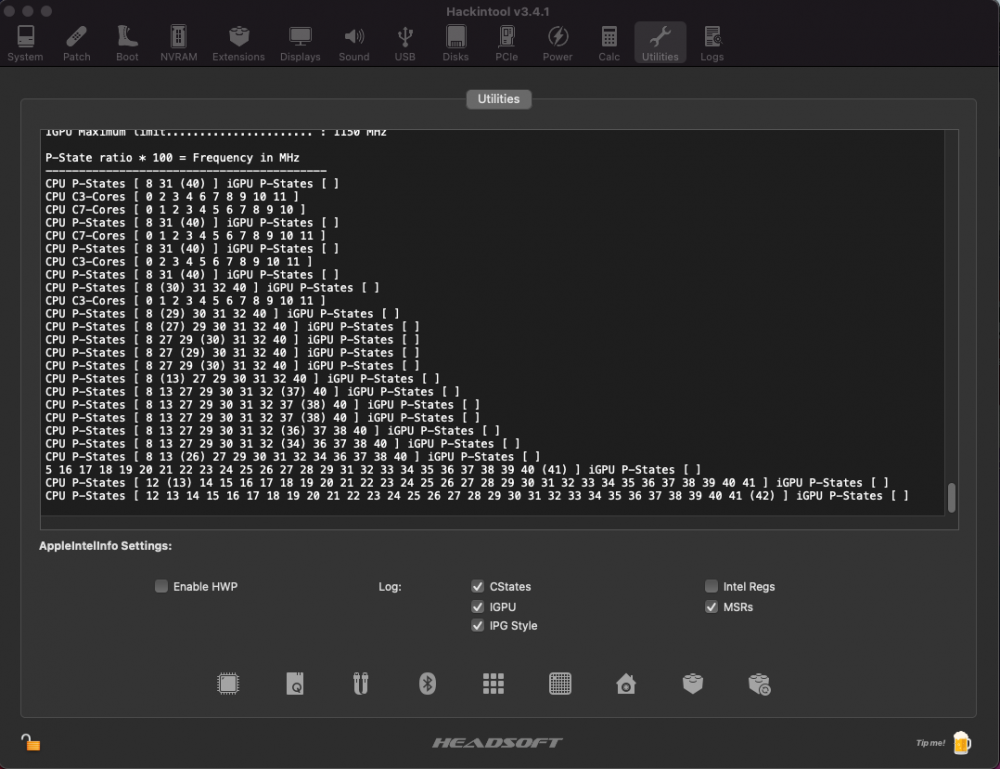Viewport: 1000px width, 769px height.
Task: Click the line starting '5 16 17 18 19'
Action: (x=373, y=469)
